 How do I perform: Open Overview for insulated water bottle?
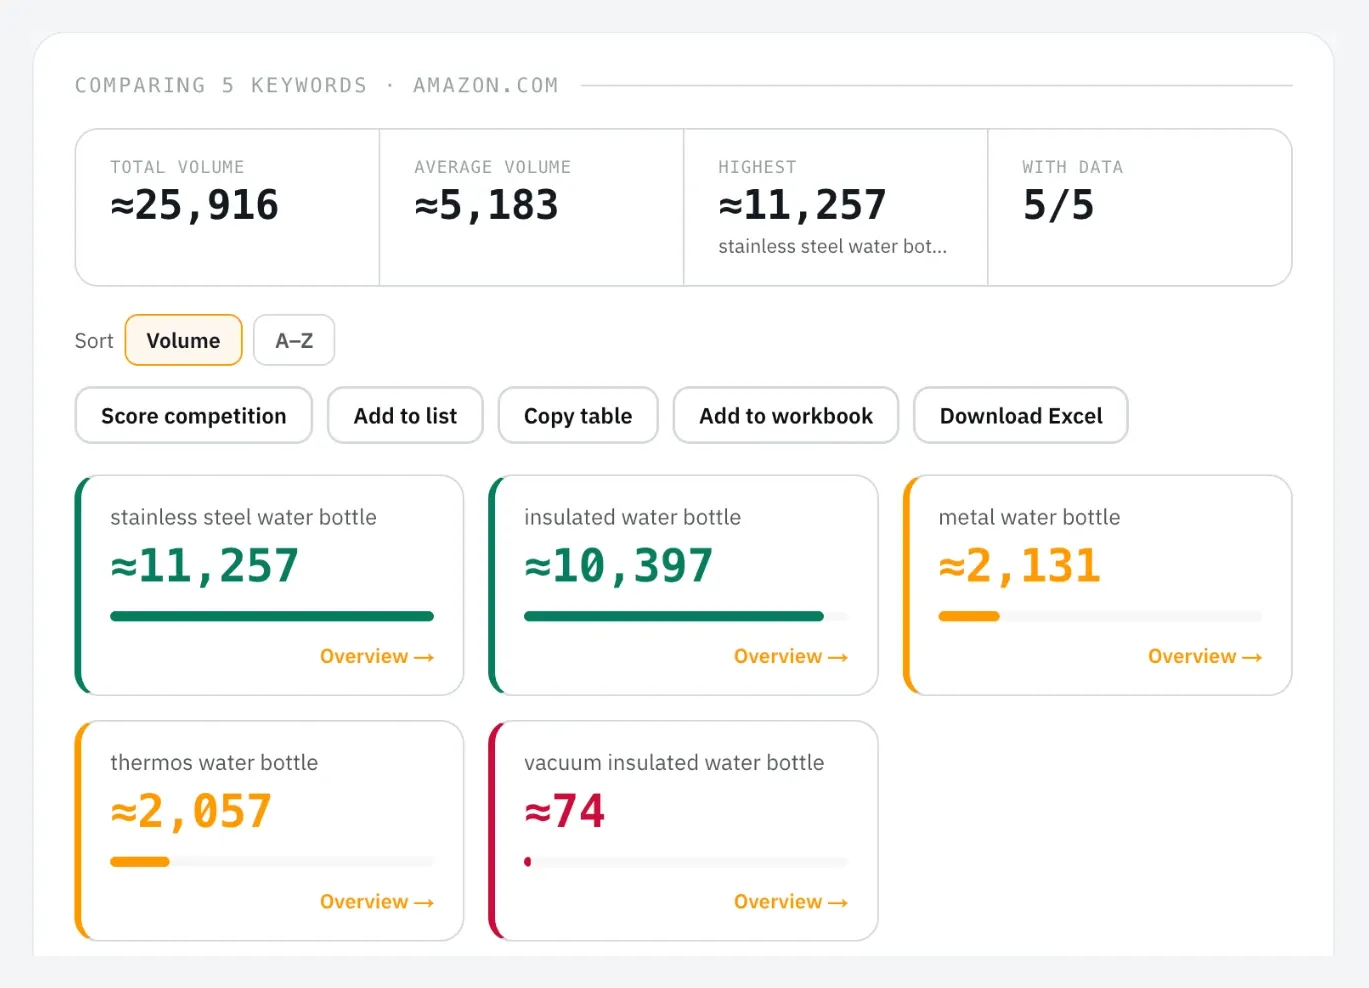[791, 656]
